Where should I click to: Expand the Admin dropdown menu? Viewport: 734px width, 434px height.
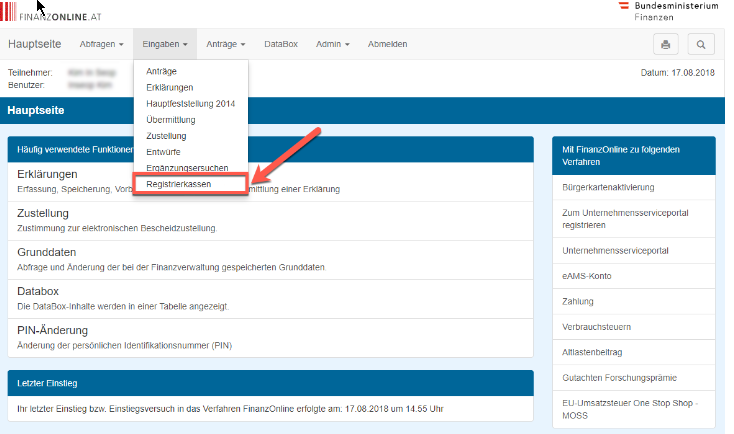pos(332,44)
